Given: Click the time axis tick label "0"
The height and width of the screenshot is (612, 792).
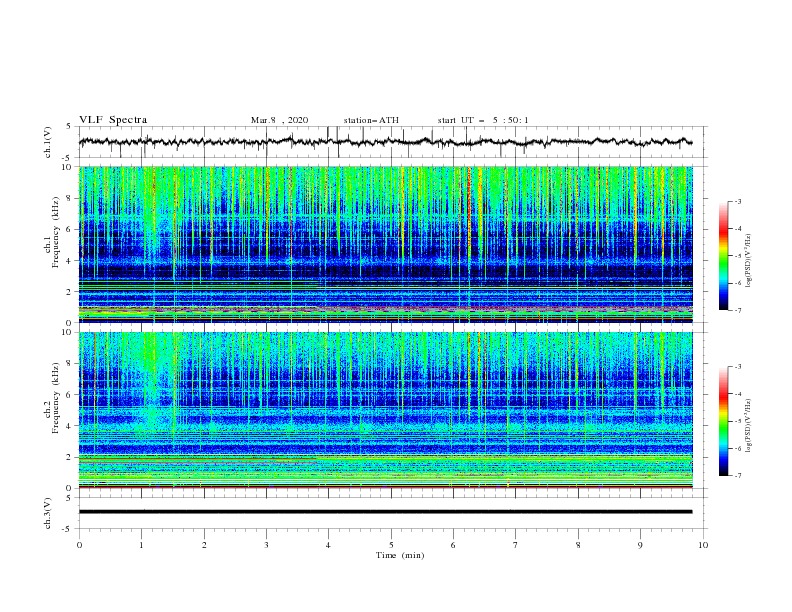Looking at the screenshot, I should pos(79,545).
